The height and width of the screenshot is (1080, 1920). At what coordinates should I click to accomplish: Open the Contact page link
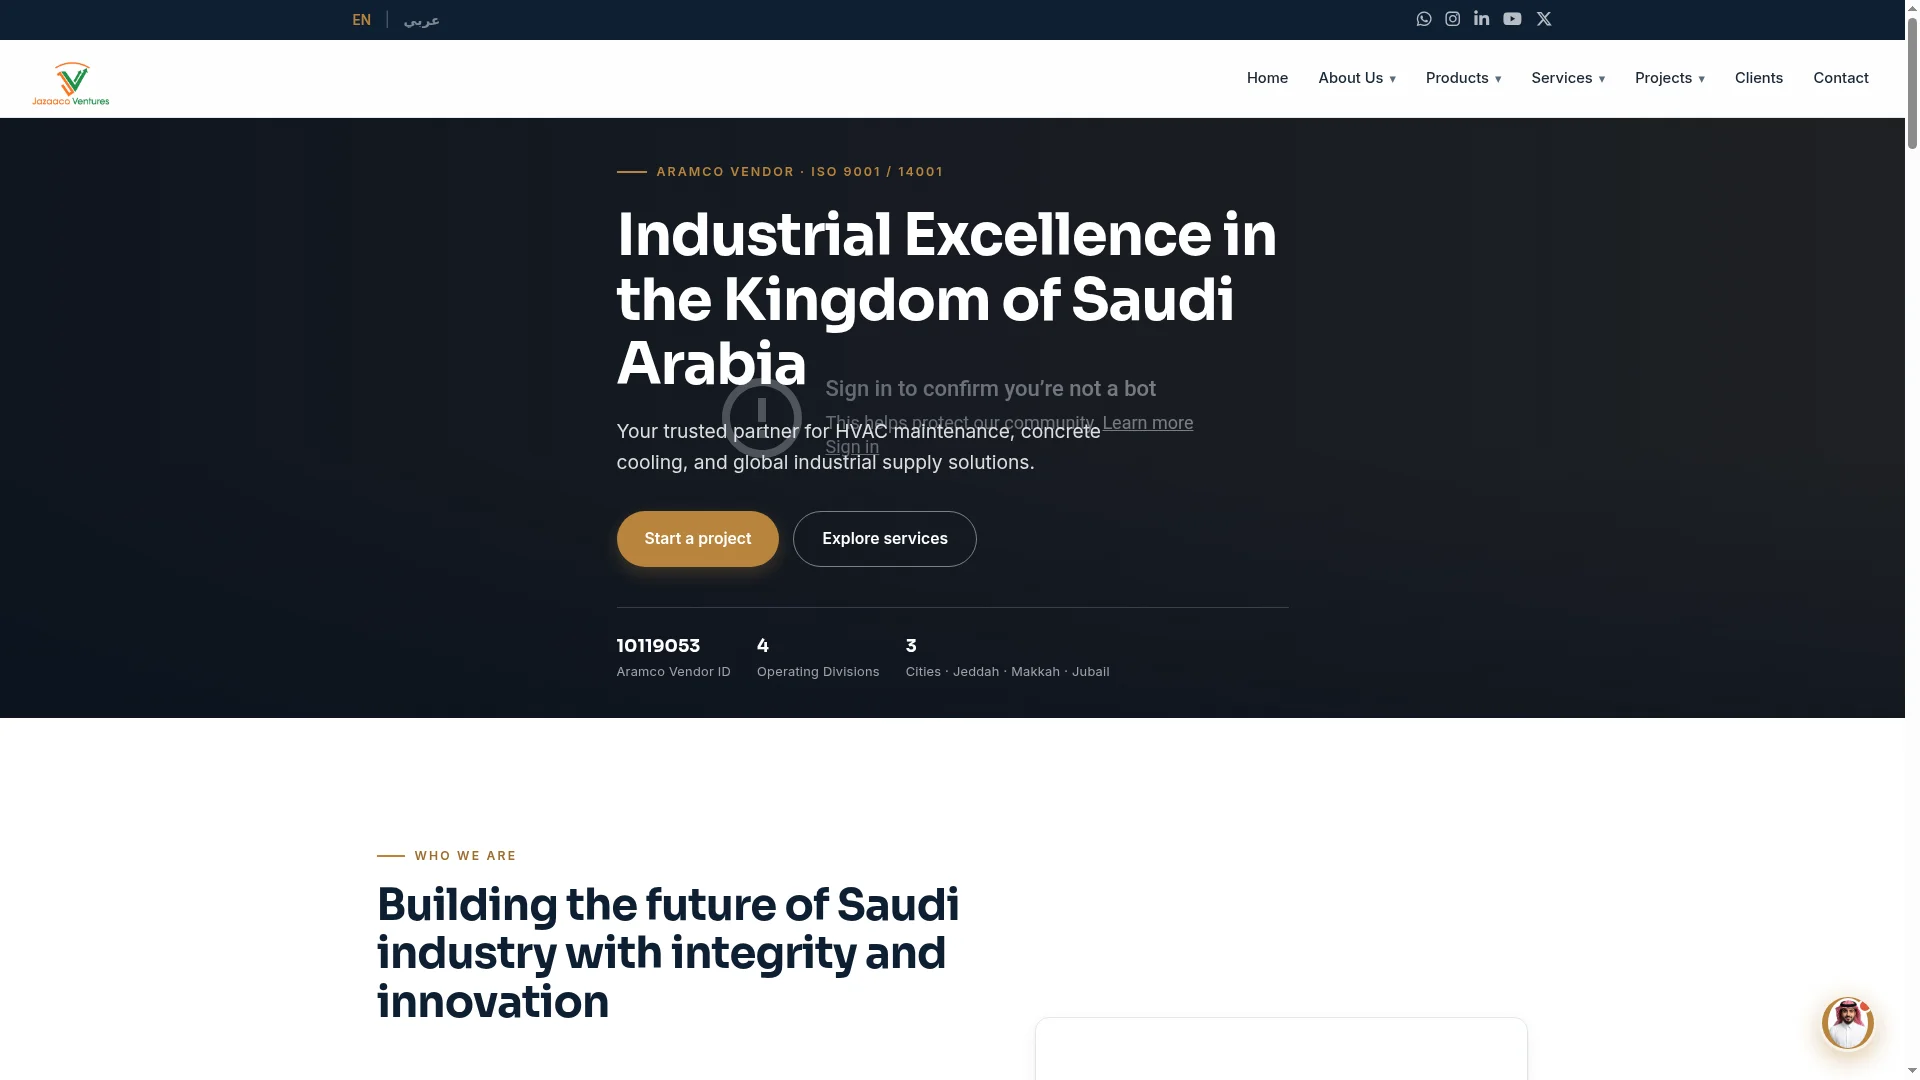(1841, 78)
